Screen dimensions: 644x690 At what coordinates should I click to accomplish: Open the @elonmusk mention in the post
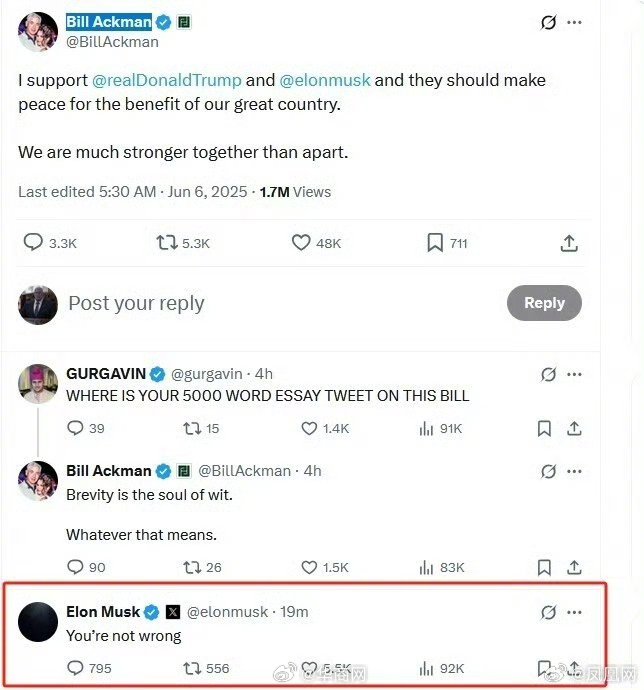pos(325,80)
